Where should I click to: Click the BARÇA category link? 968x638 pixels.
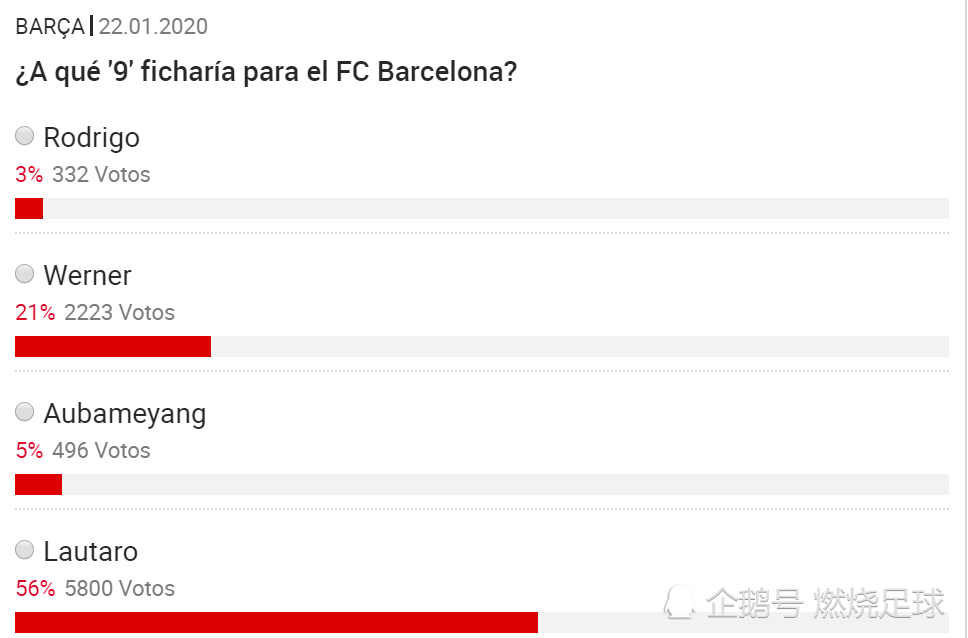click(x=49, y=27)
